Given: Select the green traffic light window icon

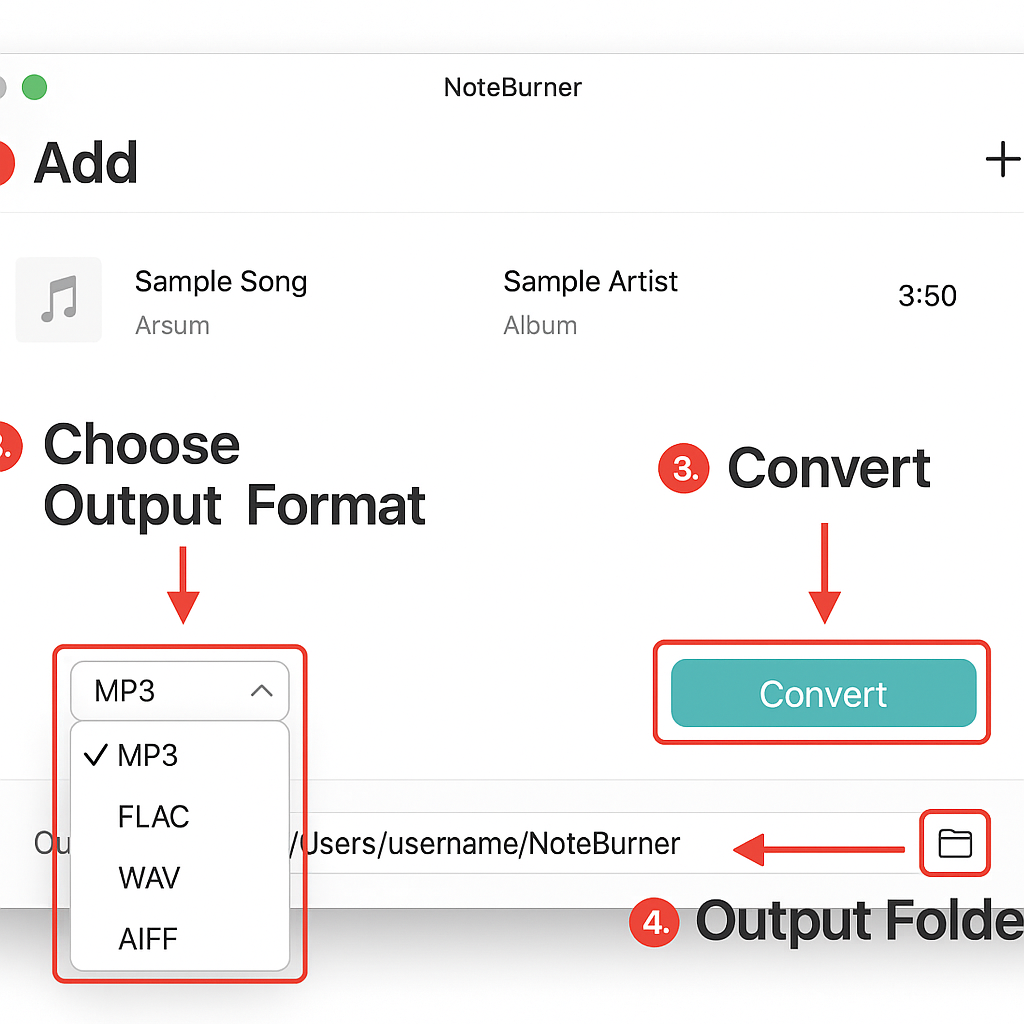Looking at the screenshot, I should [x=34, y=87].
